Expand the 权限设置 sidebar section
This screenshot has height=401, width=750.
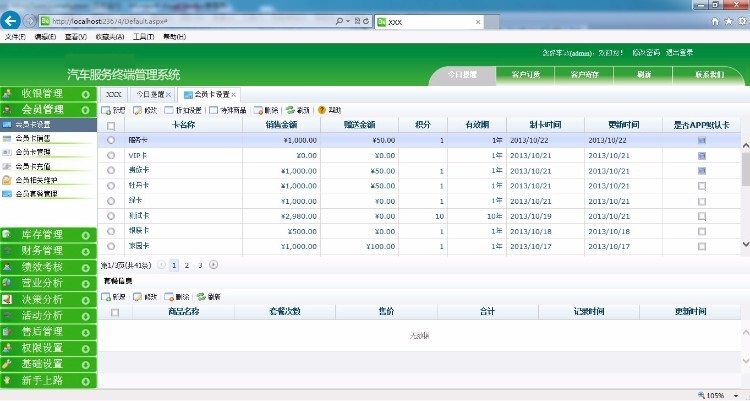point(86,347)
